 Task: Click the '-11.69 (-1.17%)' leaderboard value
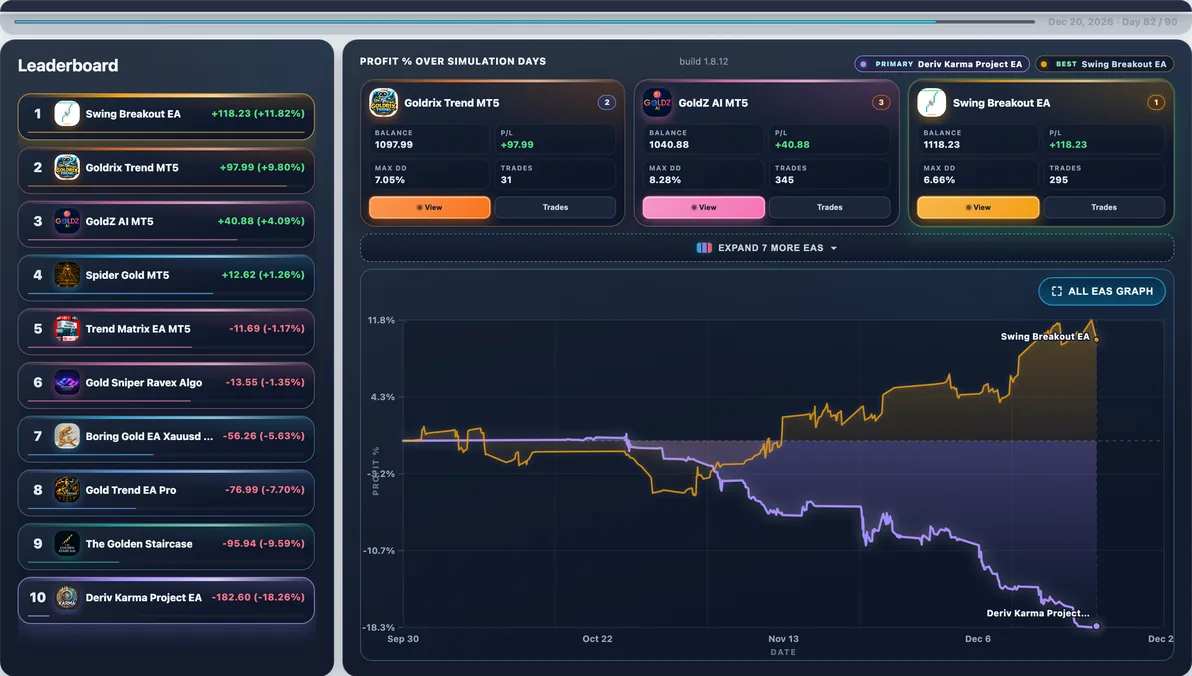coord(267,328)
